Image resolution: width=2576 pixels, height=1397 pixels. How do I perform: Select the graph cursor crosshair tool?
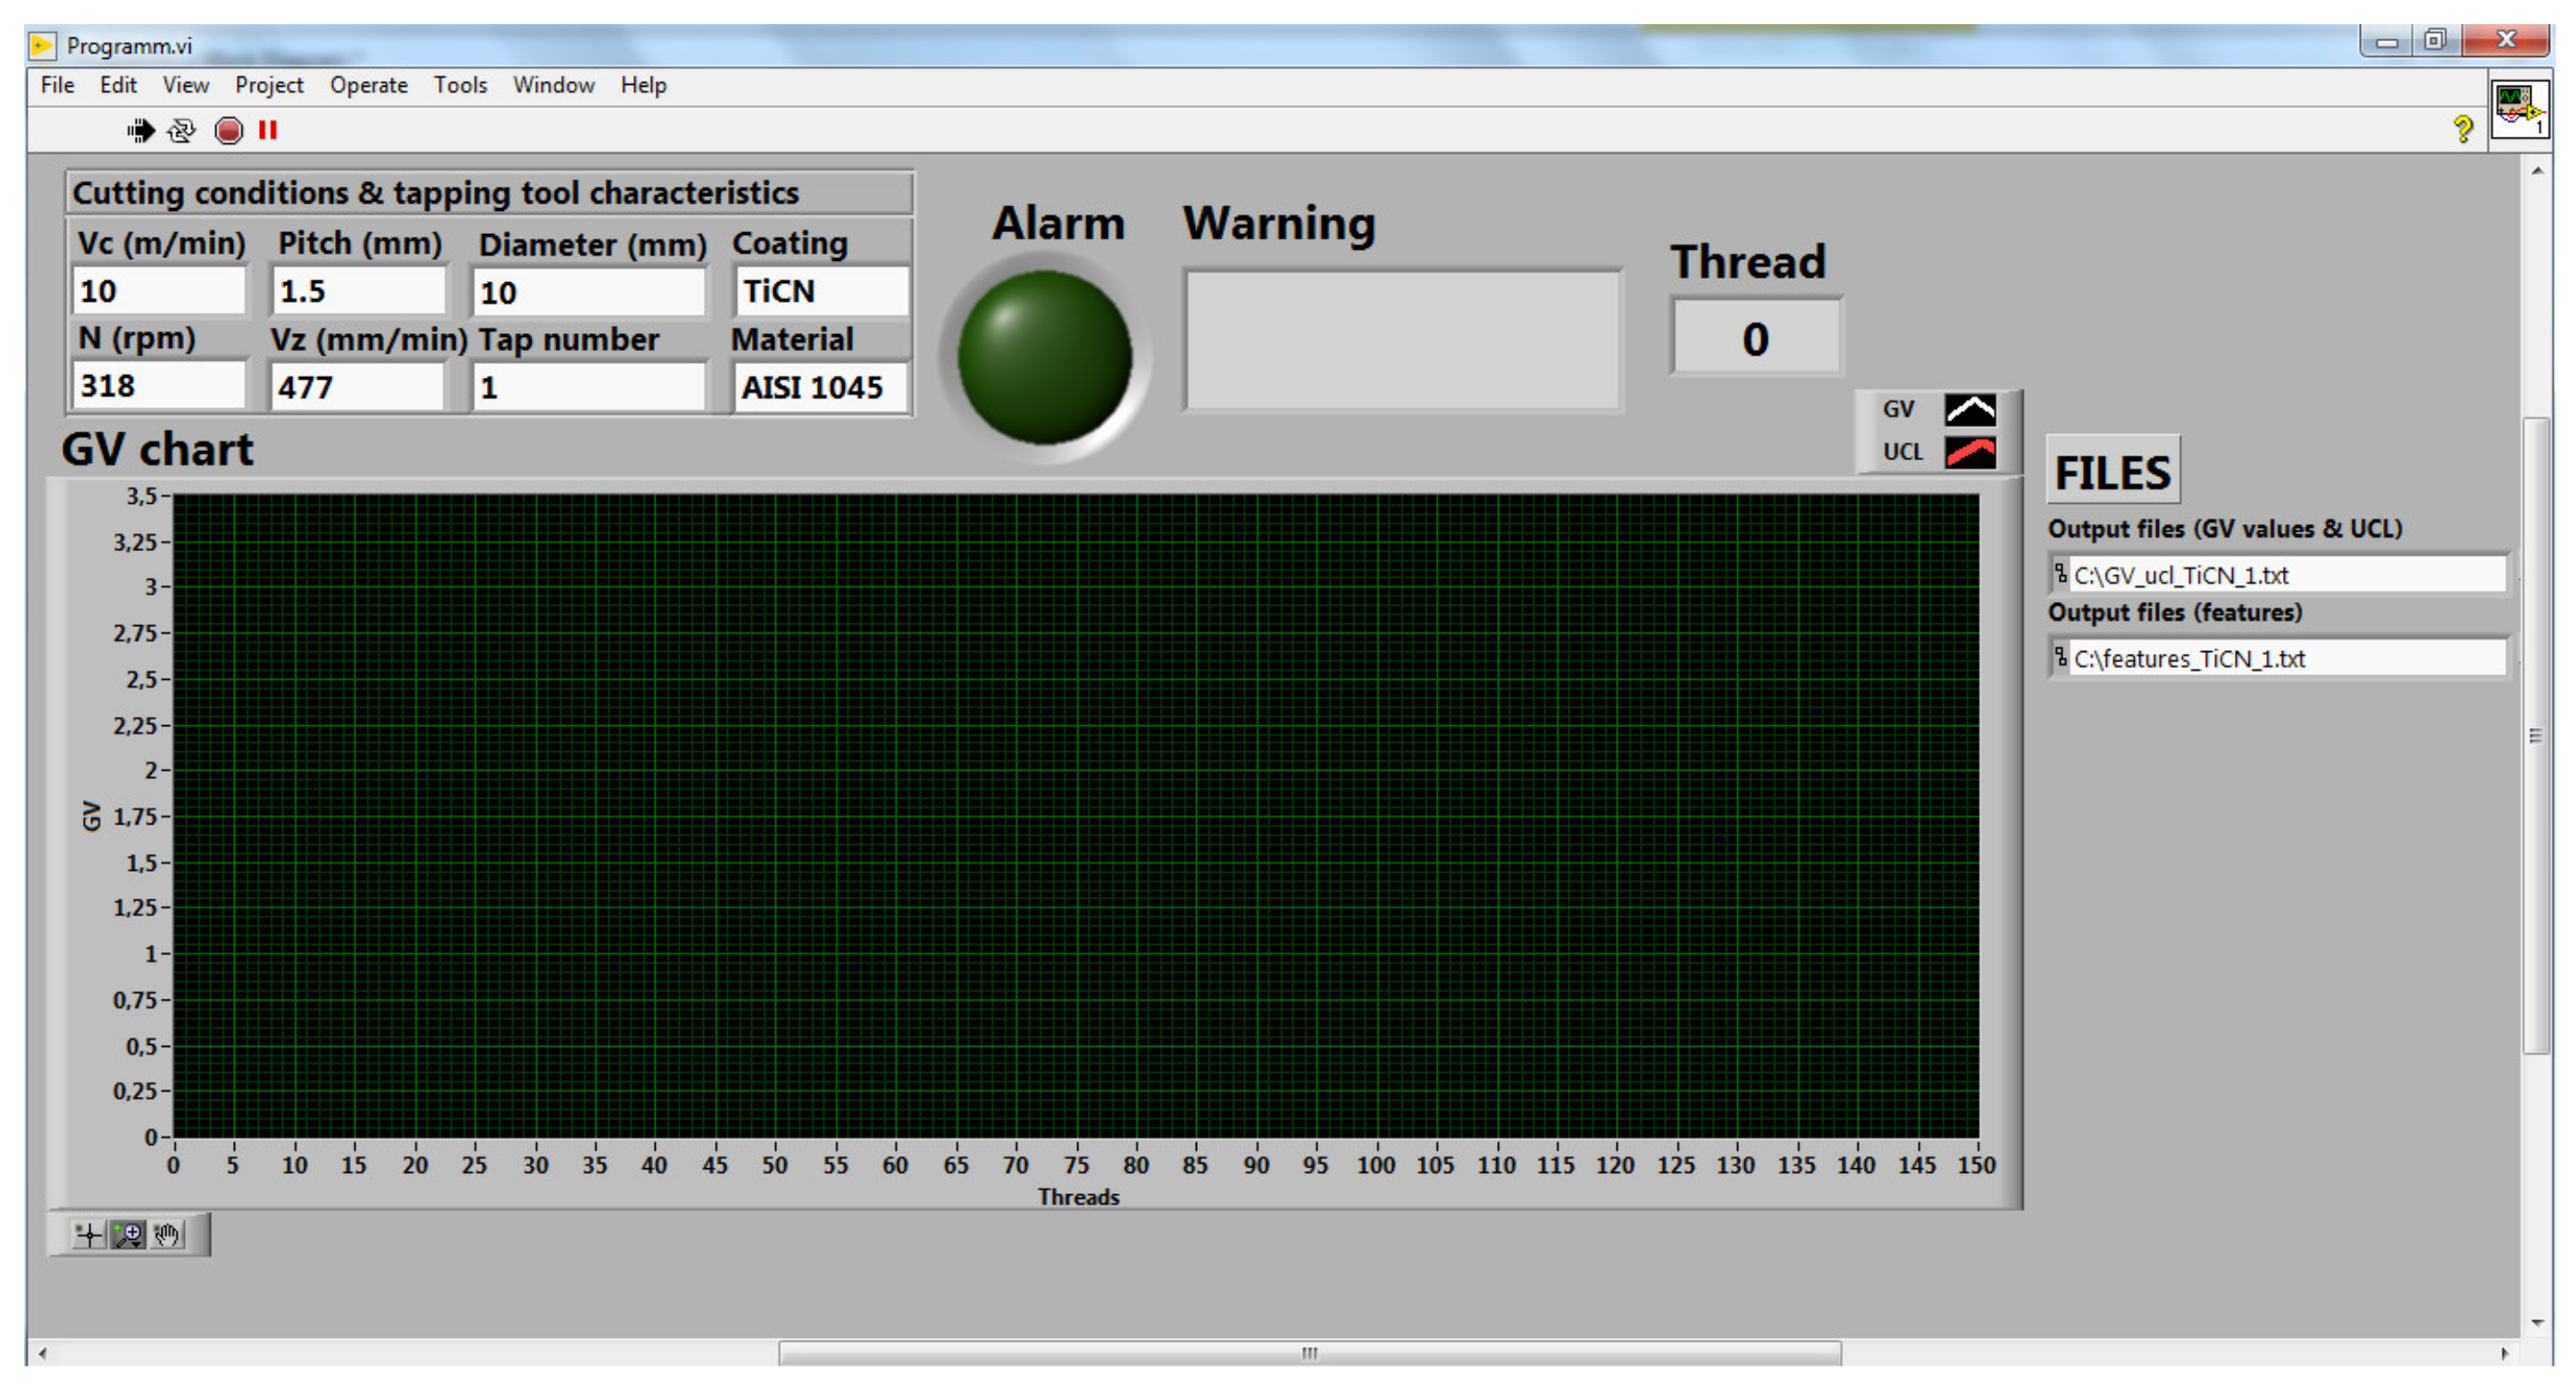[x=88, y=1234]
